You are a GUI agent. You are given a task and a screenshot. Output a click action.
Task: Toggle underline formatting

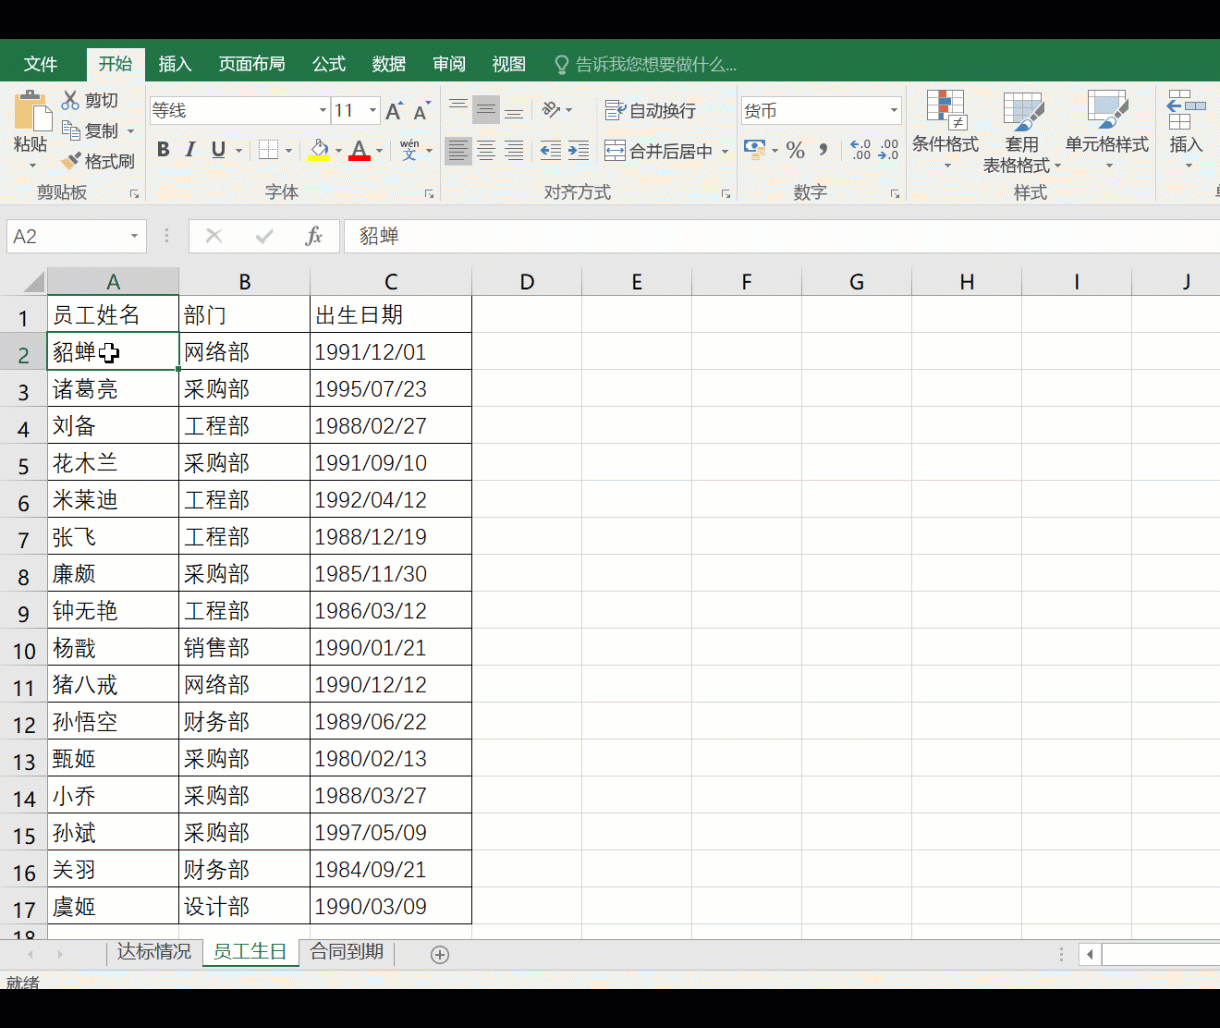(218, 150)
